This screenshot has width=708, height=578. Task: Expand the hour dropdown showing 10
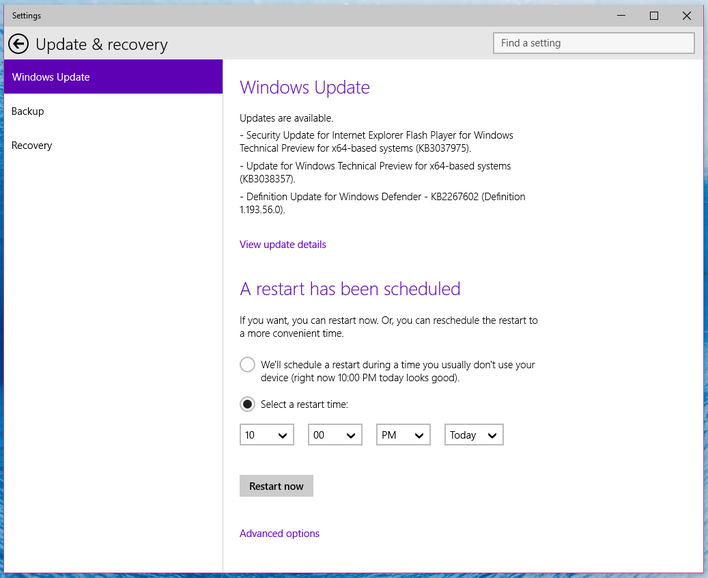tap(267, 435)
